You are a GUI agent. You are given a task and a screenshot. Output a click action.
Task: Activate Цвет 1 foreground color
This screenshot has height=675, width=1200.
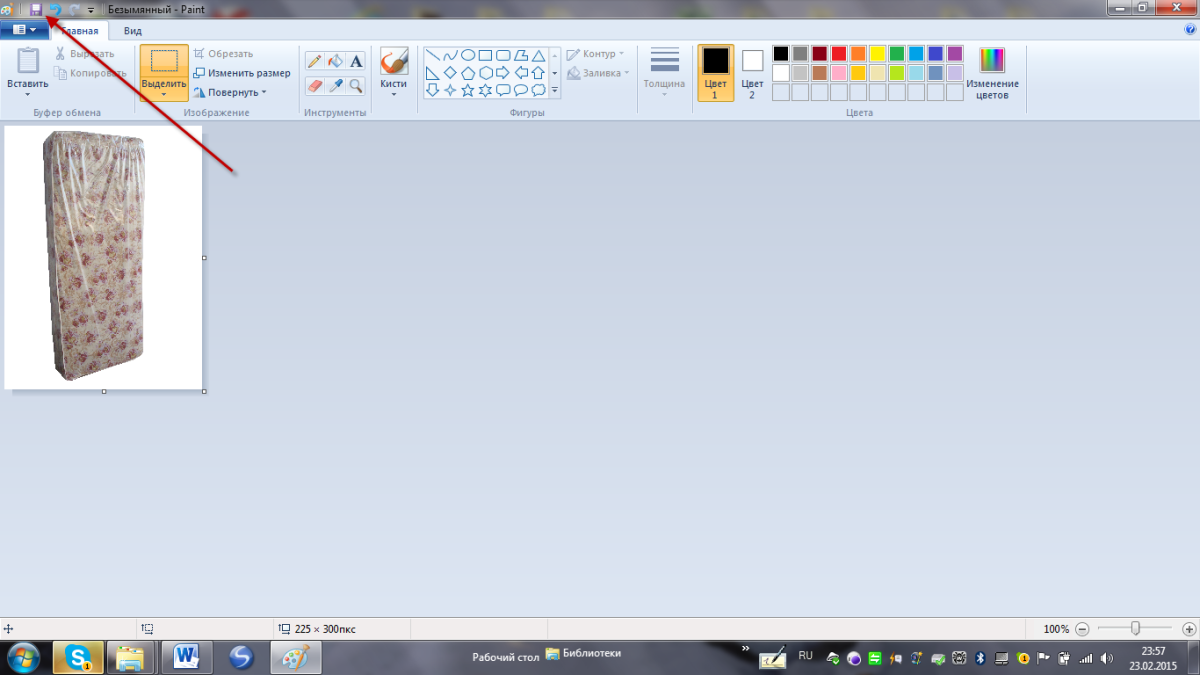point(715,73)
